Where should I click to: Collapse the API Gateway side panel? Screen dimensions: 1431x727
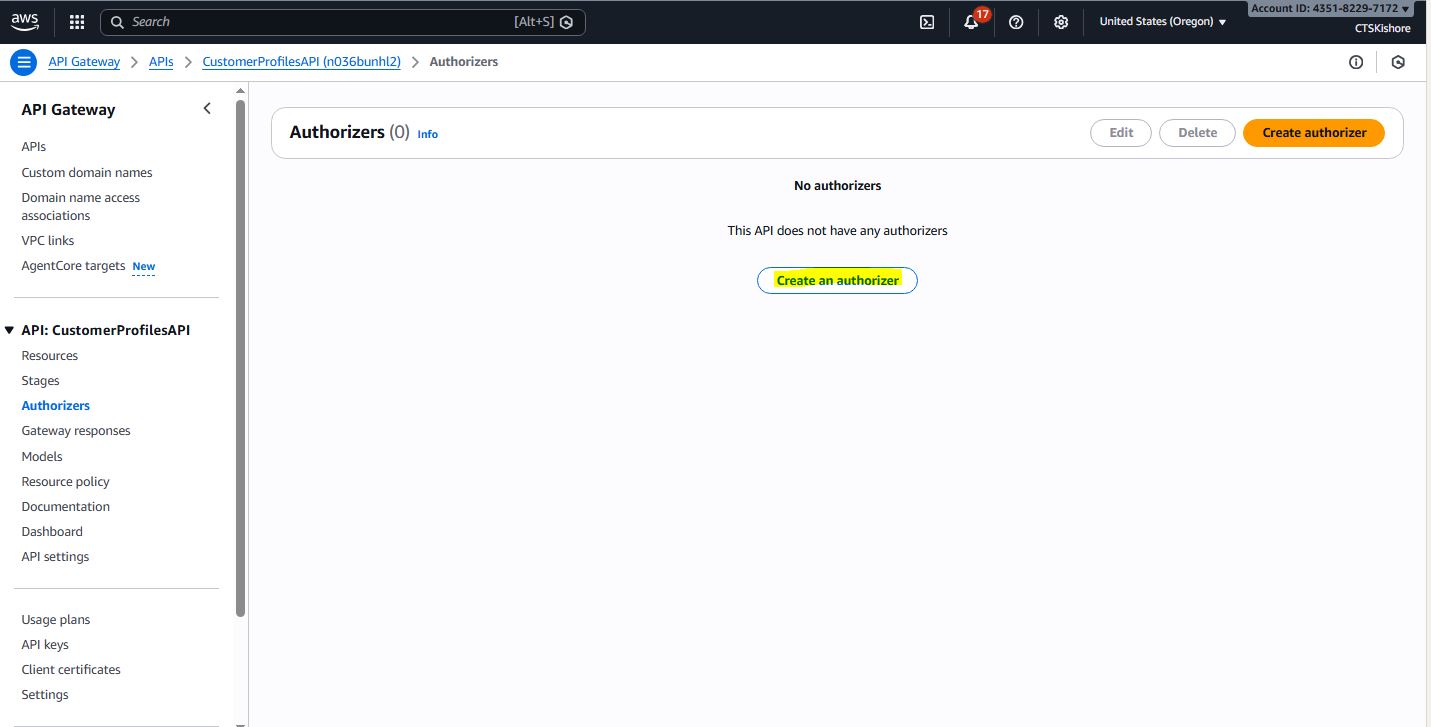point(207,109)
